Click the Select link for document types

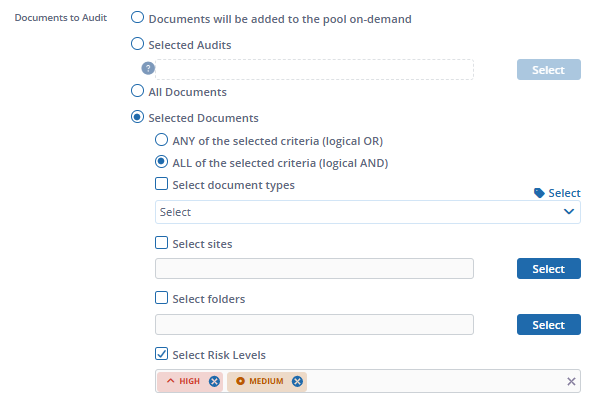(x=564, y=193)
